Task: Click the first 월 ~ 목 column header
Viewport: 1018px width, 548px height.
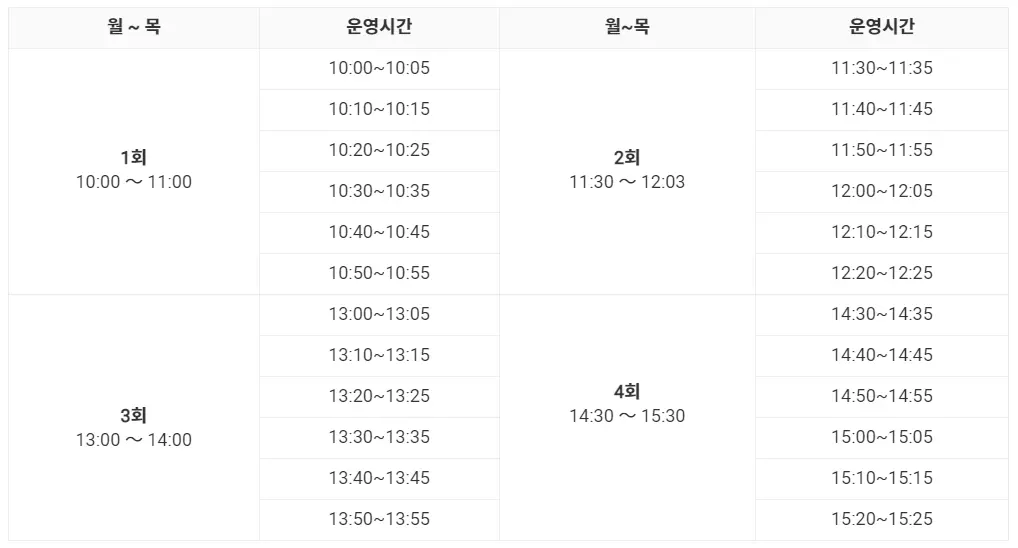Action: (134, 28)
